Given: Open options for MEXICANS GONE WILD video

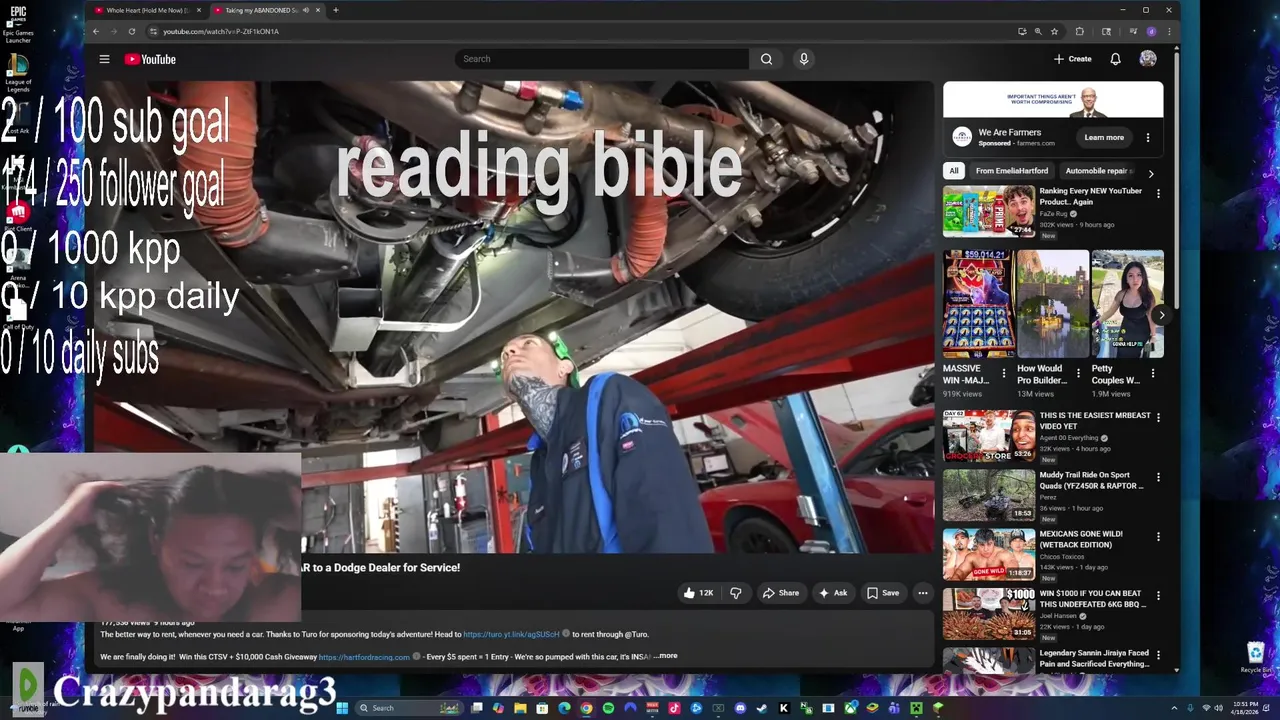Looking at the screenshot, I should pyautogui.click(x=1158, y=537).
